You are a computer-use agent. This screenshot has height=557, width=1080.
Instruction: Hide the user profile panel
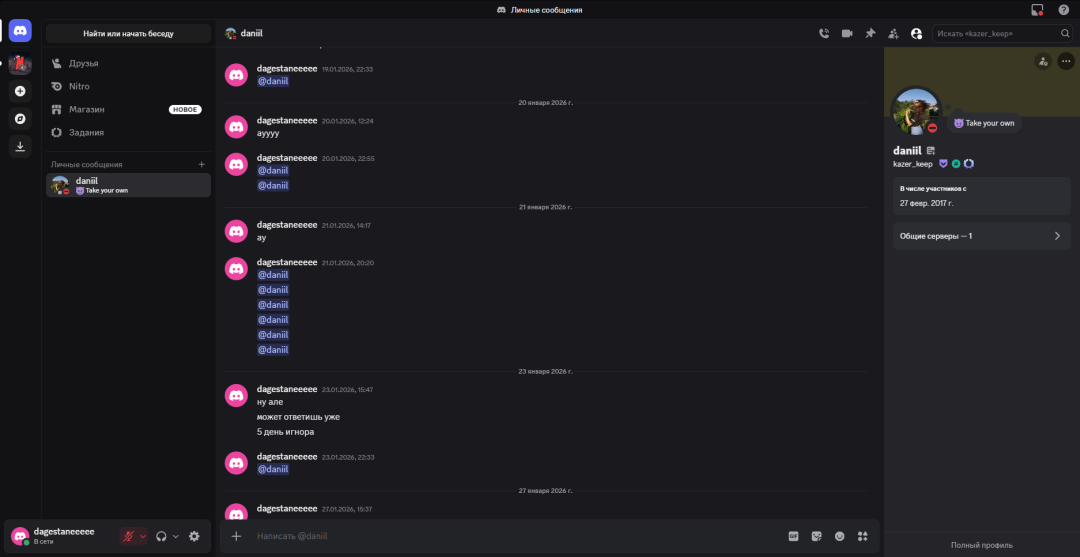click(916, 33)
